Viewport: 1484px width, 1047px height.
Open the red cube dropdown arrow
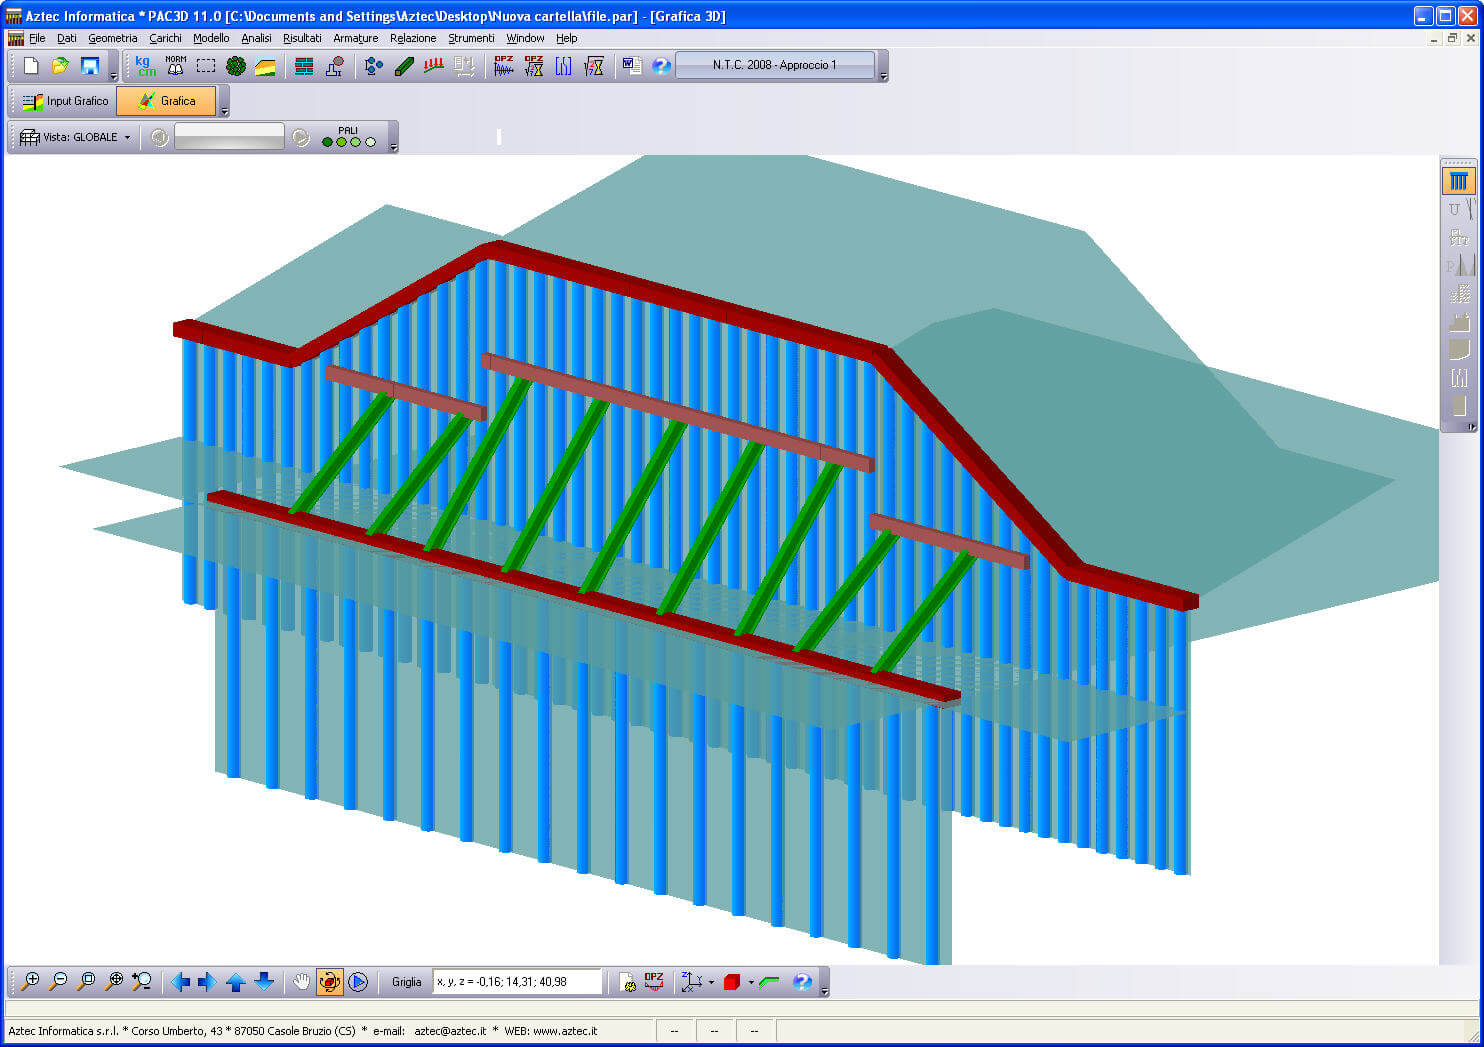tap(751, 982)
